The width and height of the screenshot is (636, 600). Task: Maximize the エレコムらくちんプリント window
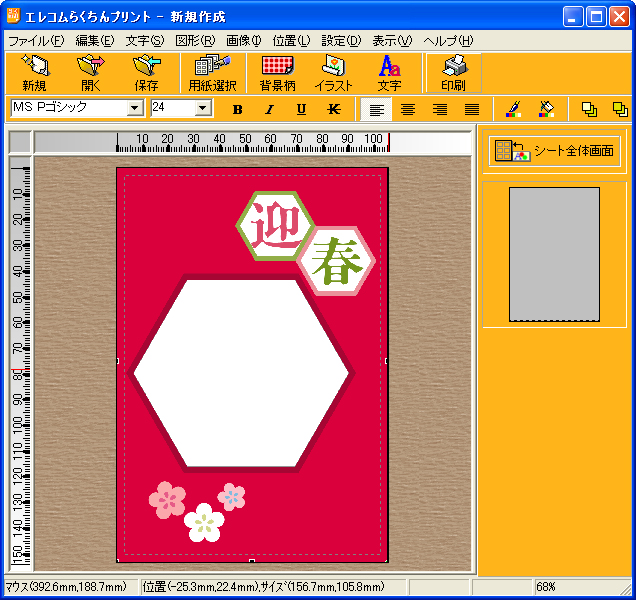pos(596,17)
